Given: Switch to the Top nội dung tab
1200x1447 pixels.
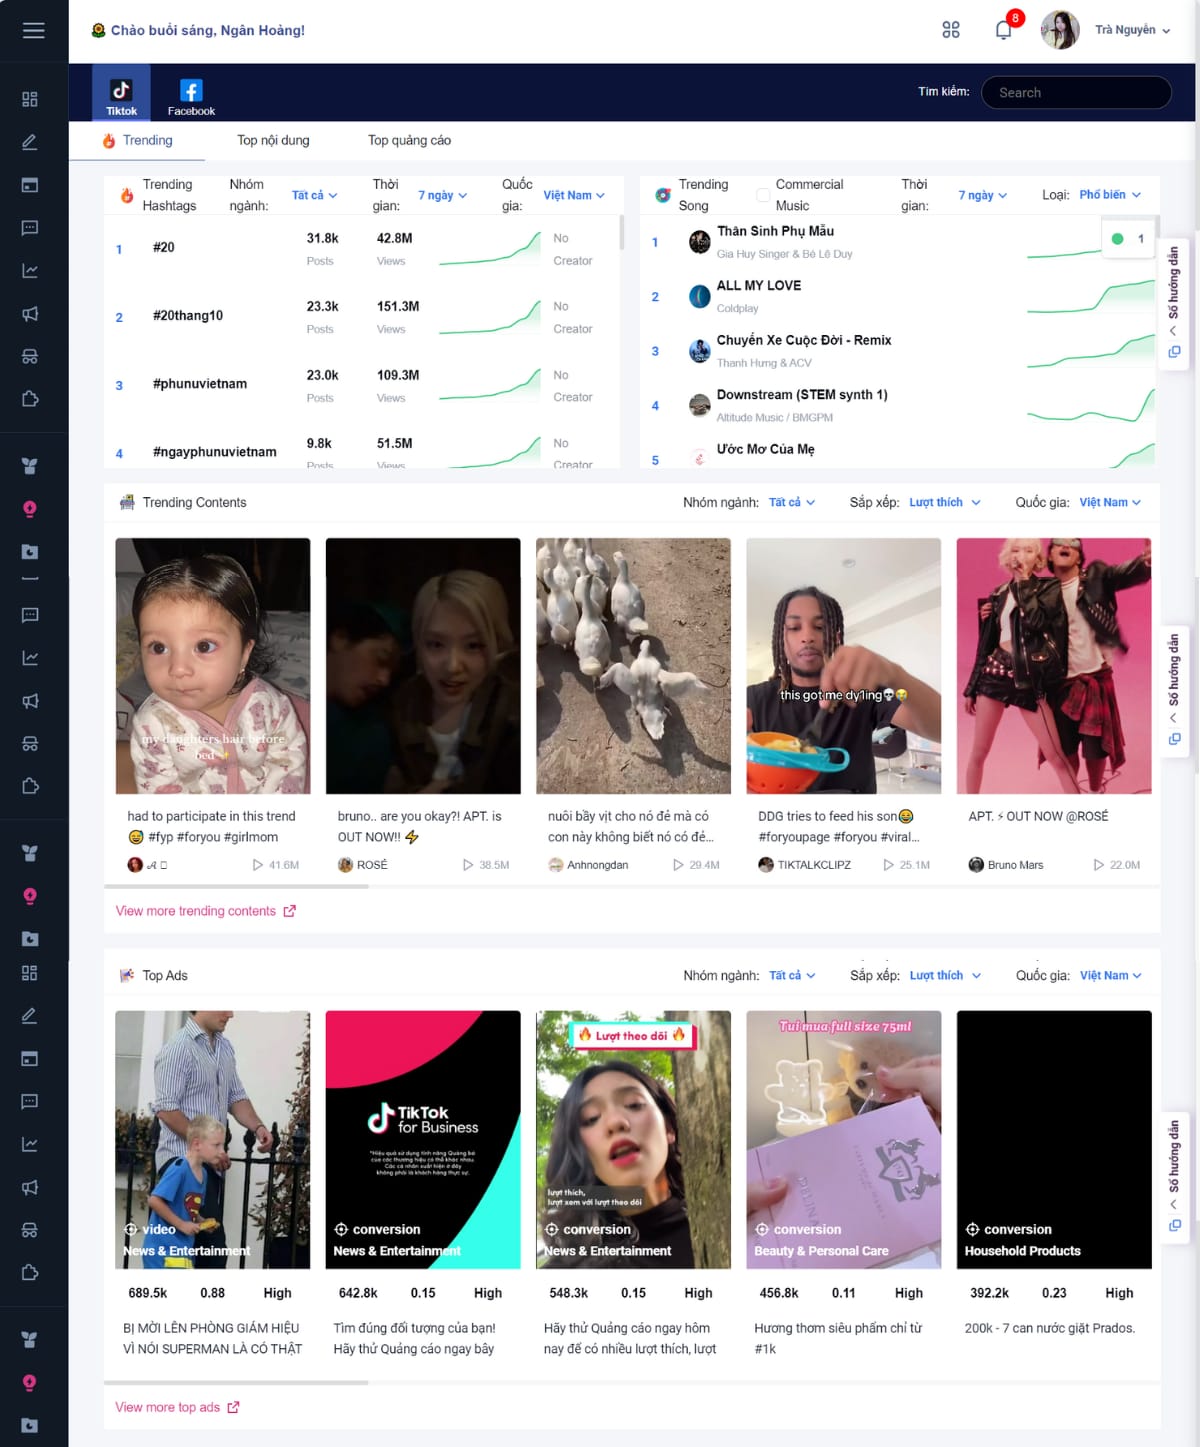Looking at the screenshot, I should coord(273,141).
